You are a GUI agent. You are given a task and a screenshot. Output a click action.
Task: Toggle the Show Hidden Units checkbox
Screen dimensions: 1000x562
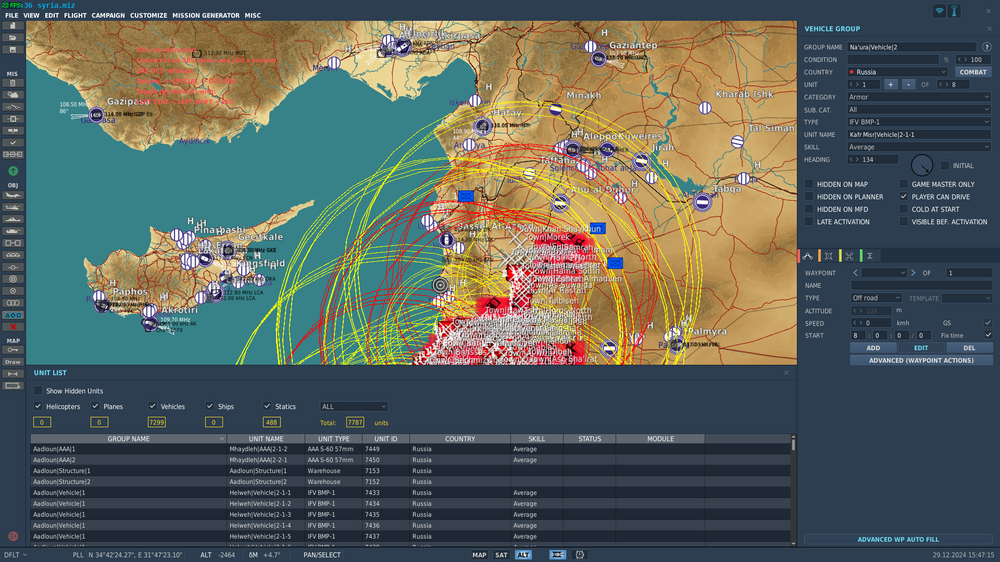click(x=38, y=390)
